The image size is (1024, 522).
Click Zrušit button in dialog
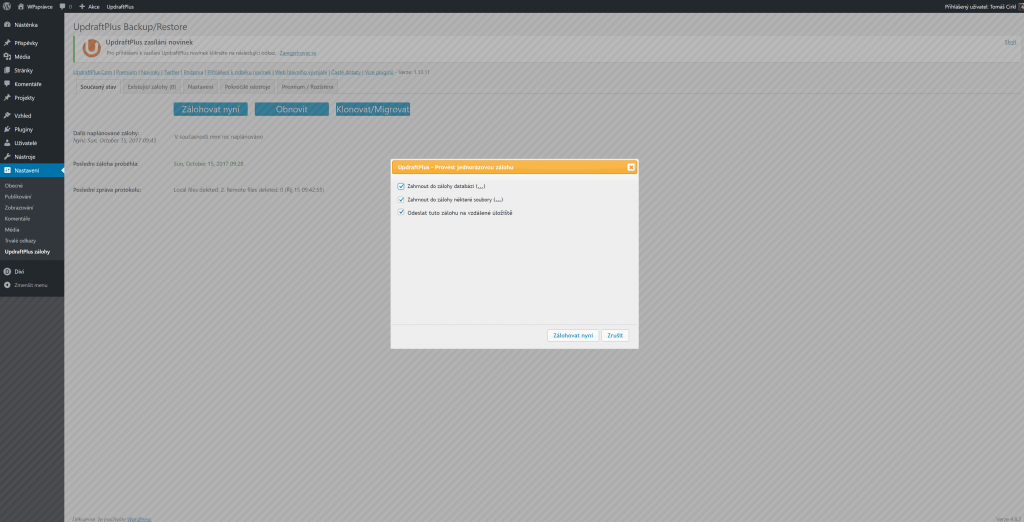(x=615, y=335)
